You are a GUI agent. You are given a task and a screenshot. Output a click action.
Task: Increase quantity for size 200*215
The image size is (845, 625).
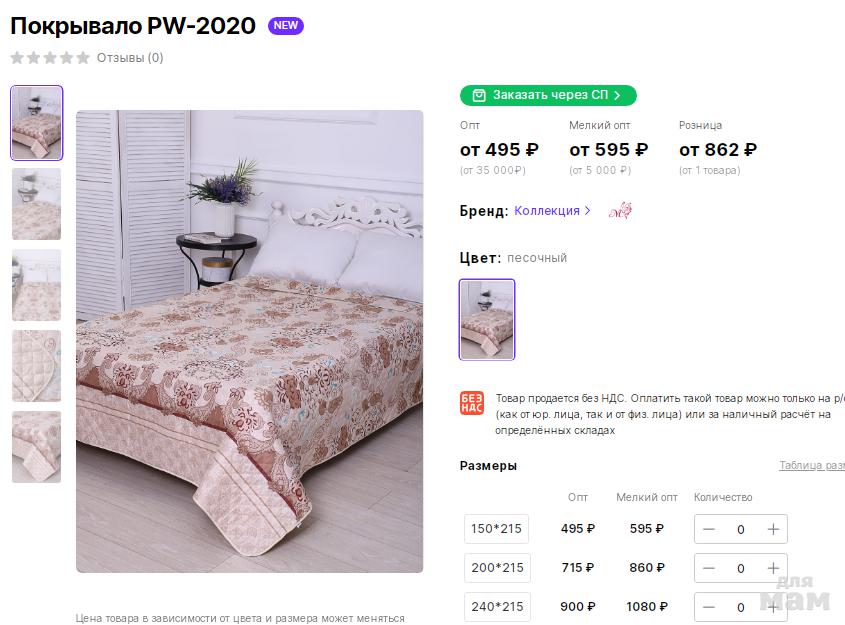pyautogui.click(x=773, y=568)
